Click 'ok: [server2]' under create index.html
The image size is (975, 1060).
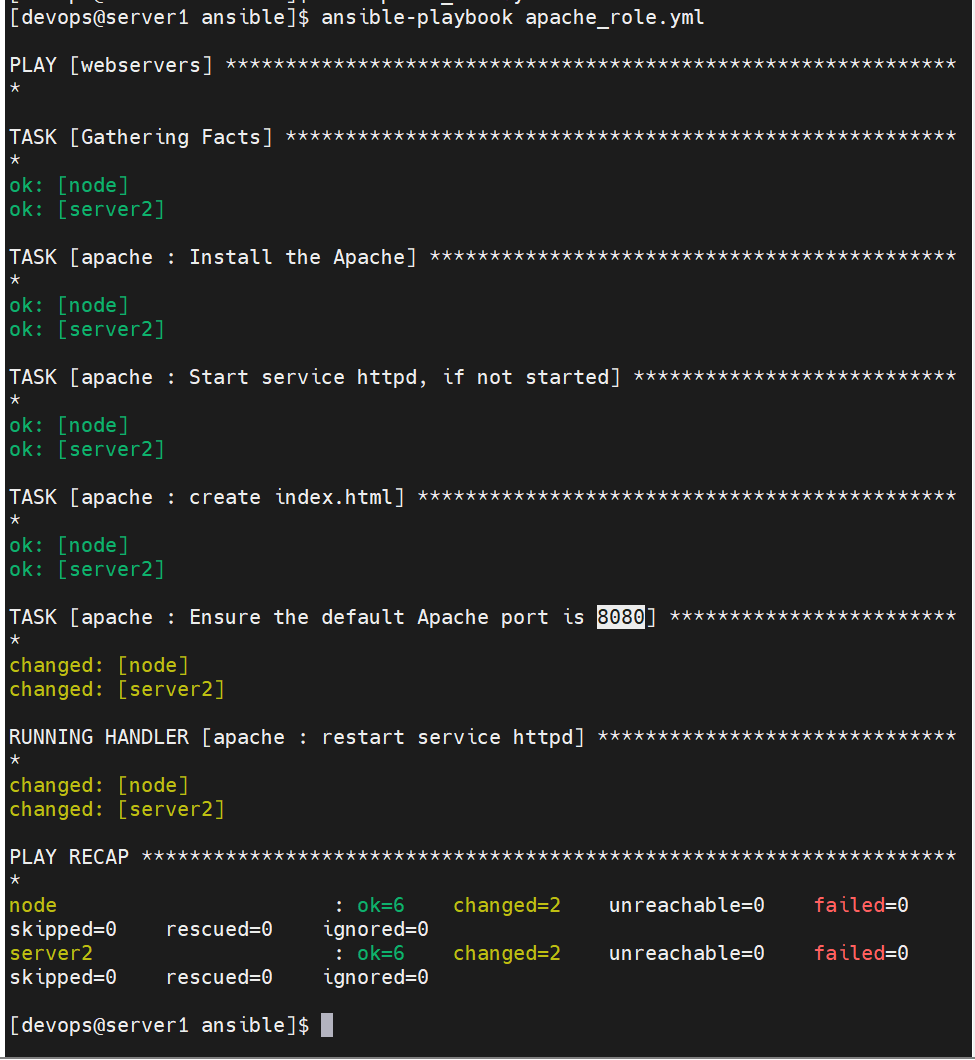(x=87, y=569)
